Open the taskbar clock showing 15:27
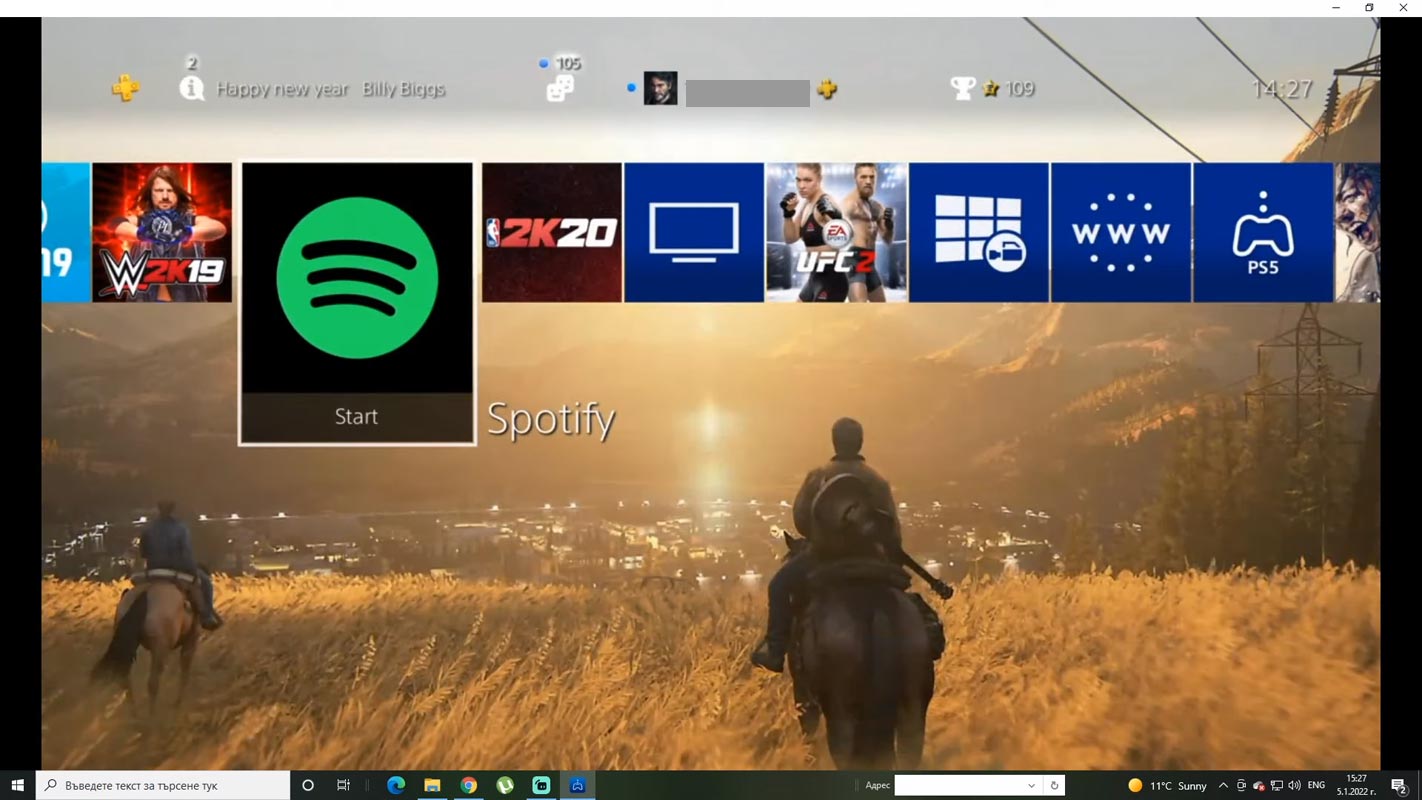 point(1357,785)
